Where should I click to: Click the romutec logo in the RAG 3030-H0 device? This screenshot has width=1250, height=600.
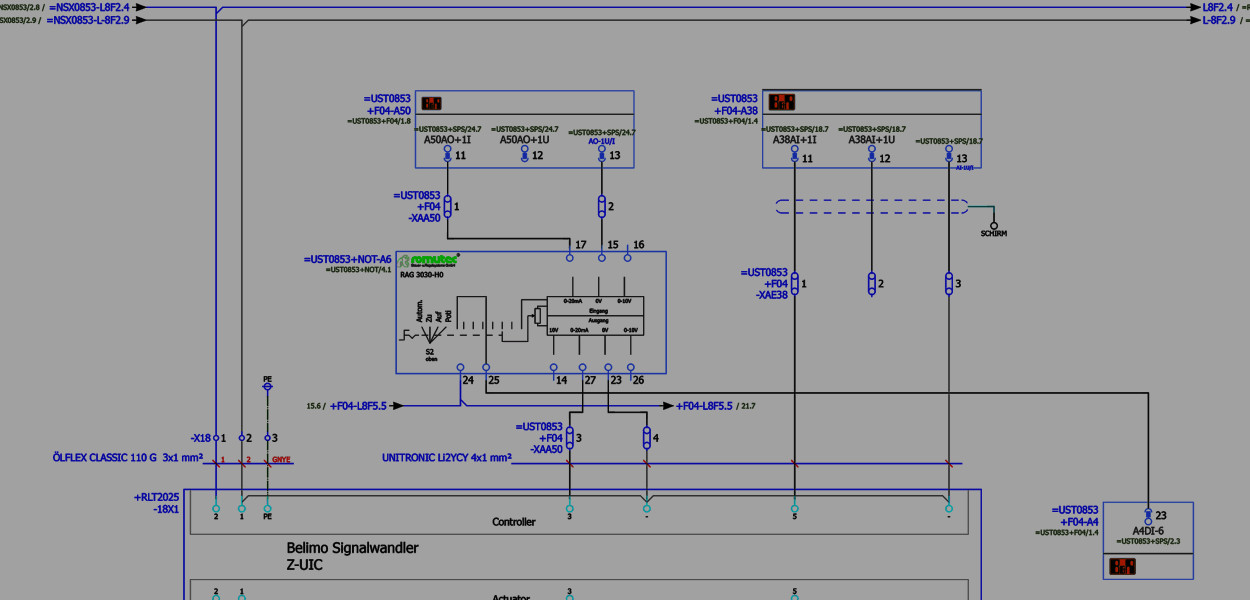click(x=428, y=260)
